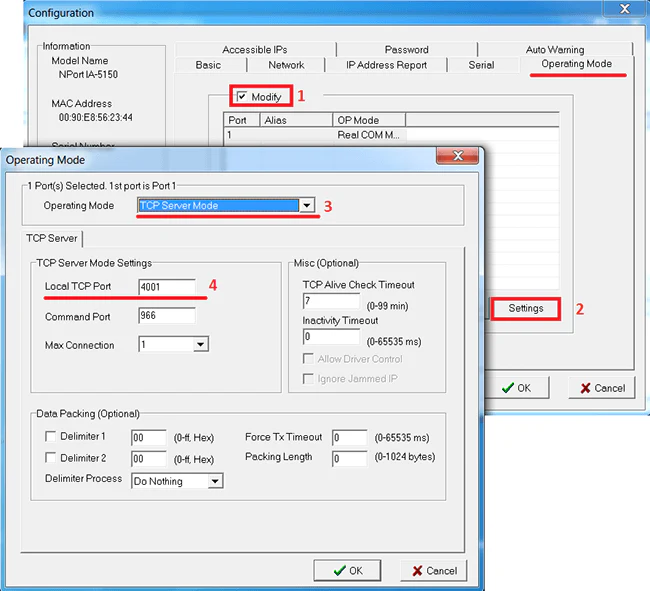This screenshot has width=650, height=591.
Task: Click the Delimiter 1 hex value field
Action: pyautogui.click(x=149, y=438)
